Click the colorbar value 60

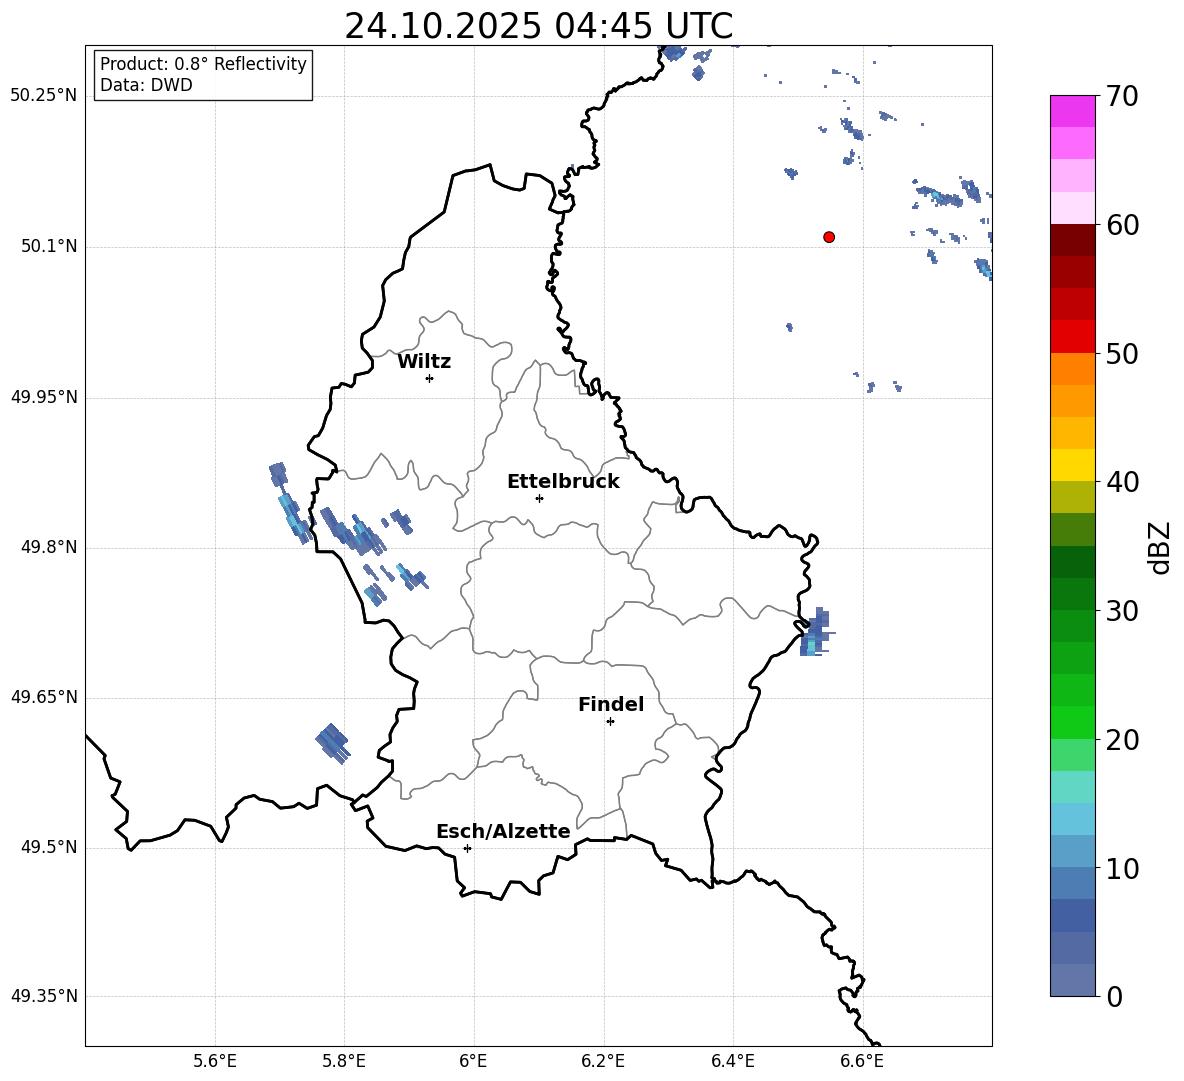coord(1123,225)
